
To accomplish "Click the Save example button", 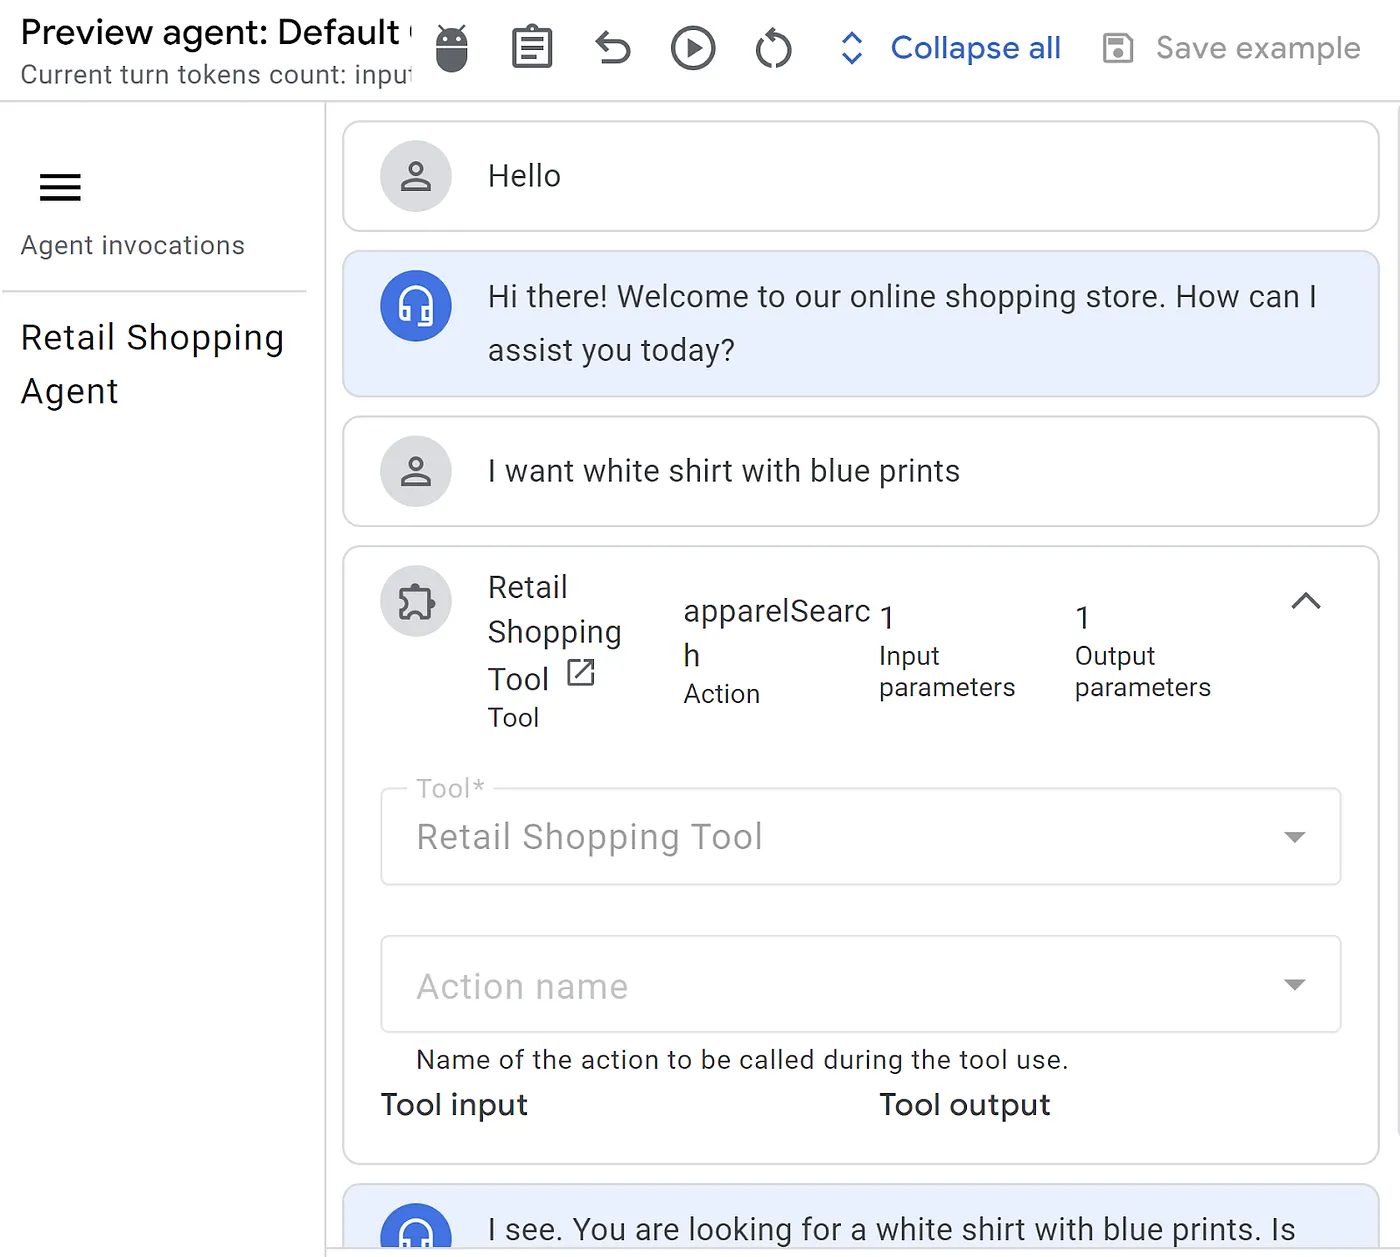I will 1231,48.
